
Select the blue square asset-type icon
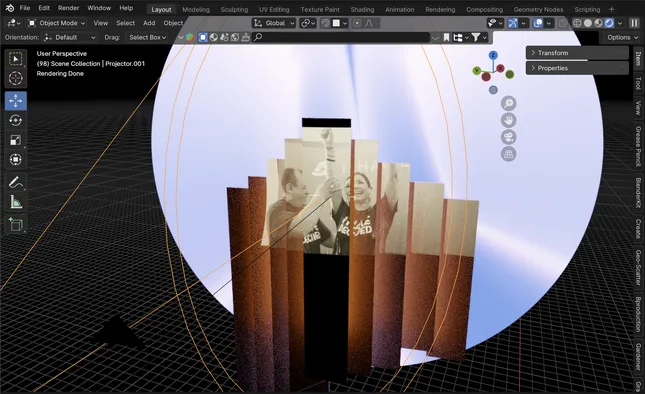click(x=203, y=37)
